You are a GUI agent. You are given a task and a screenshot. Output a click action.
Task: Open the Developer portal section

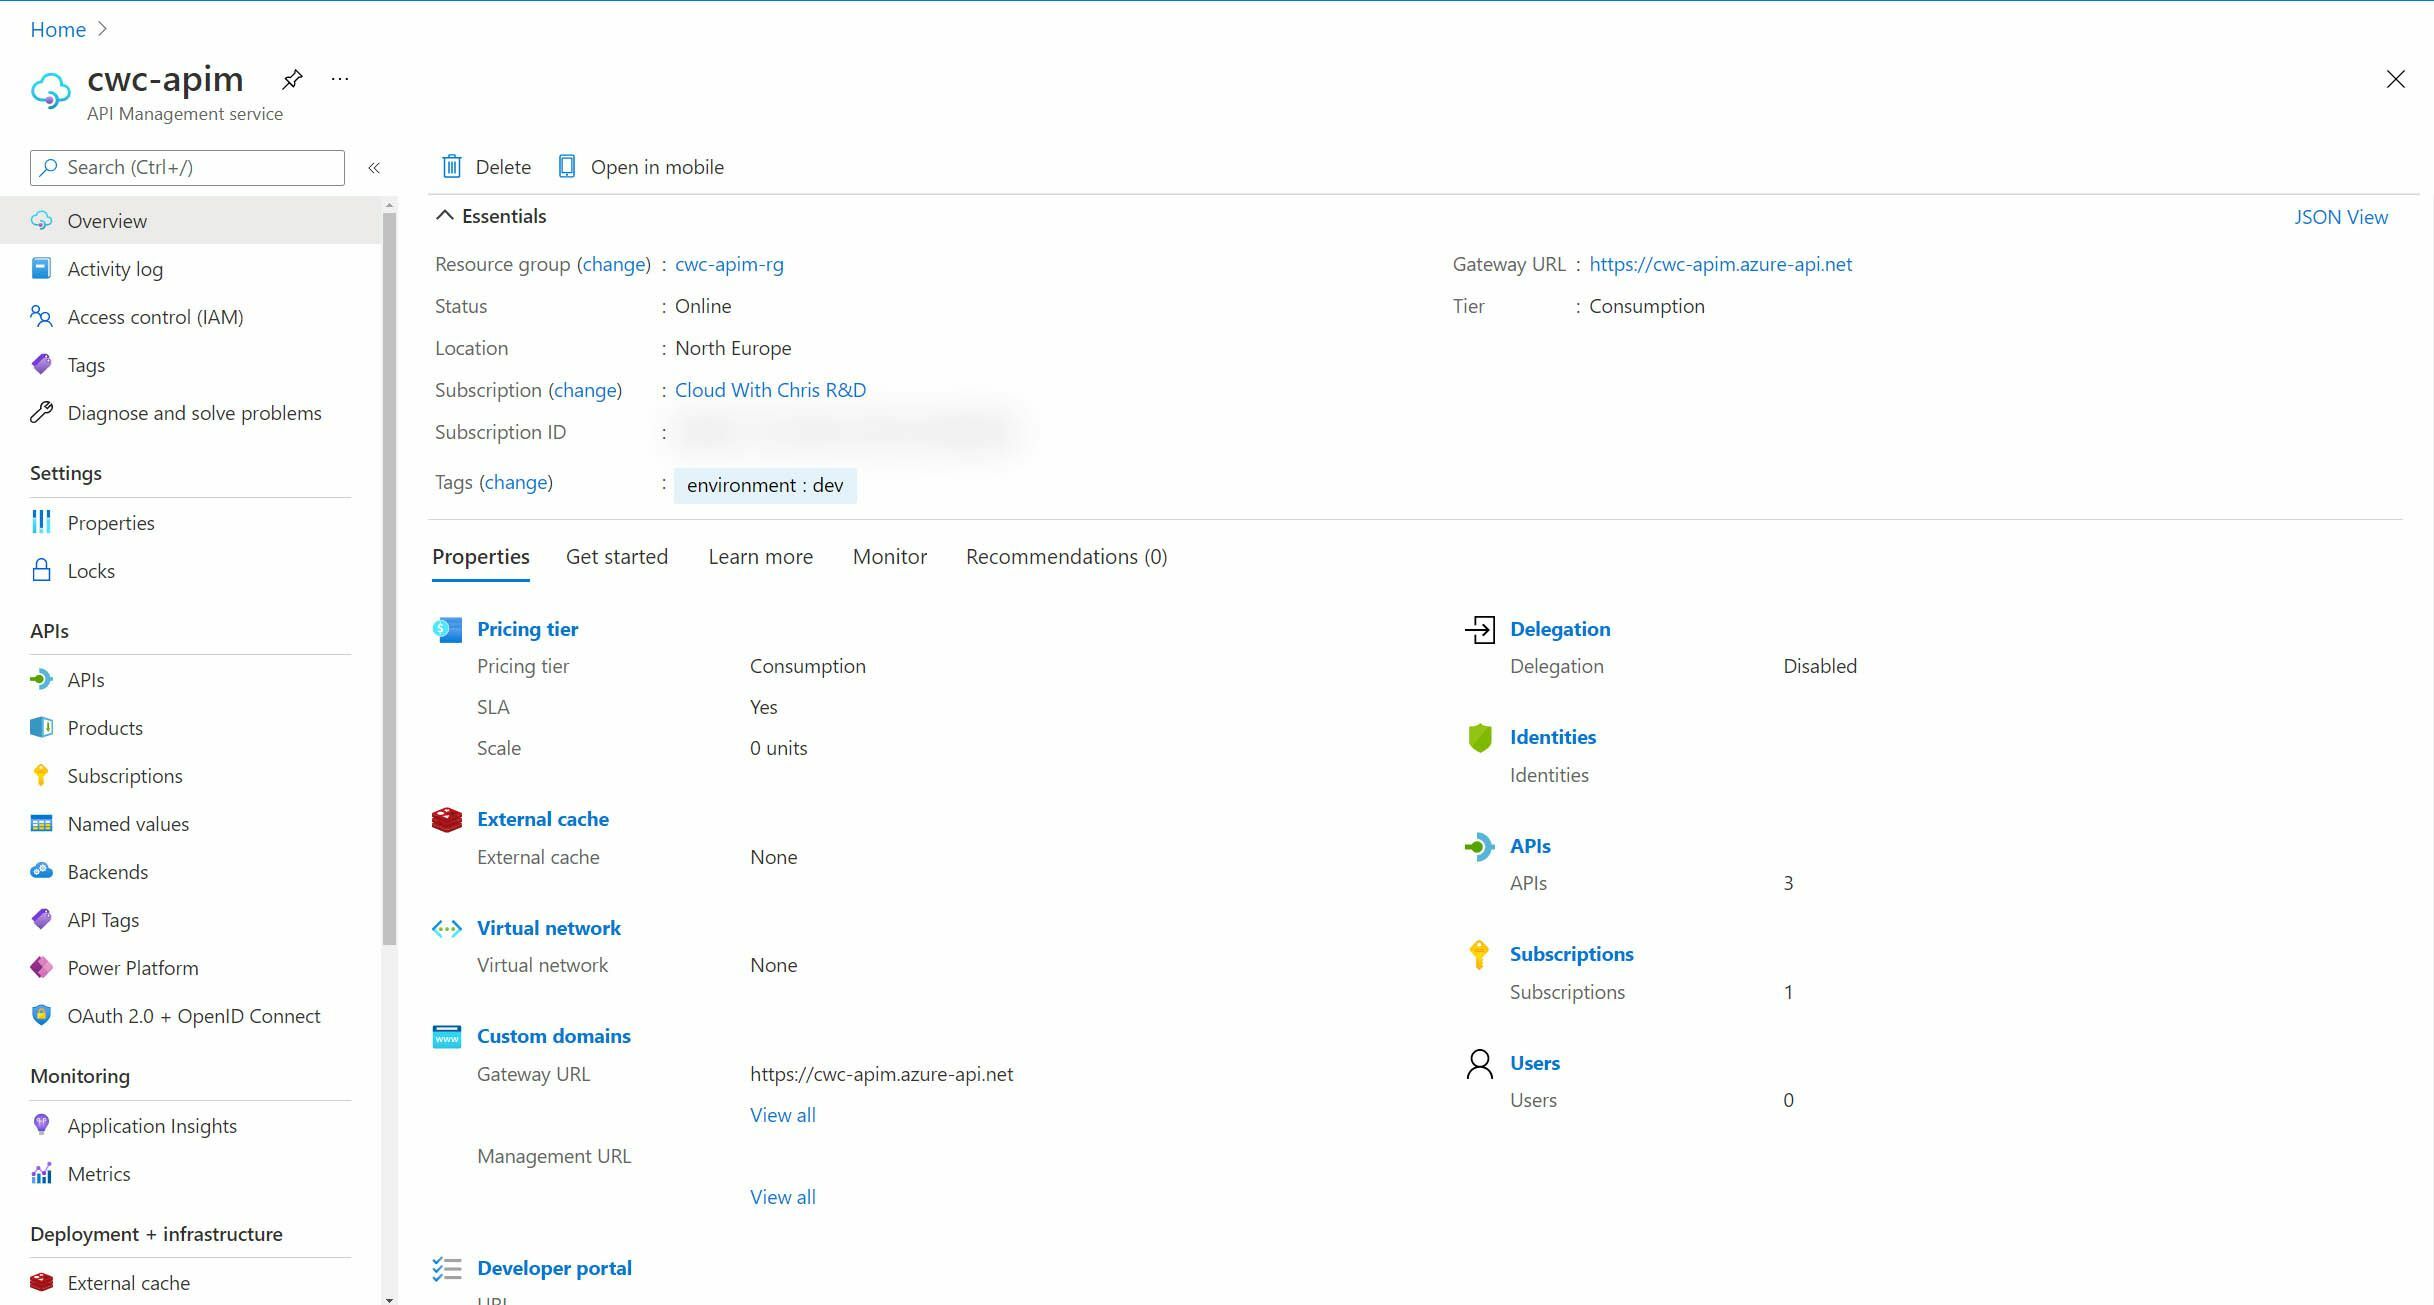click(555, 1267)
